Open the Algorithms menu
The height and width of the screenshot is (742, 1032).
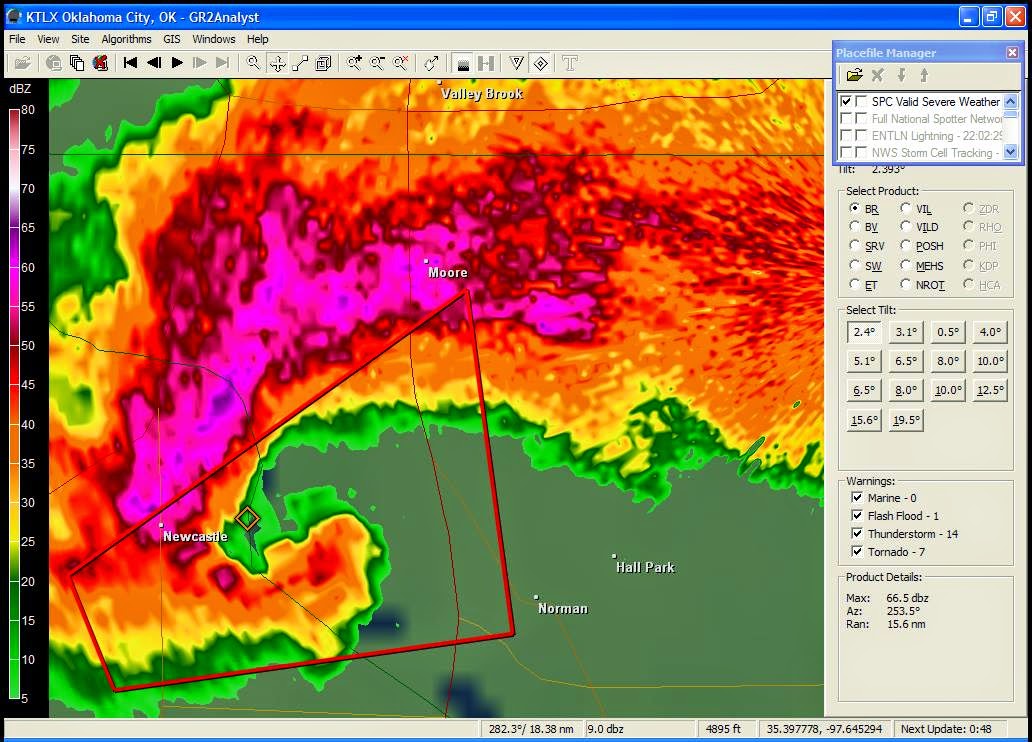click(126, 39)
